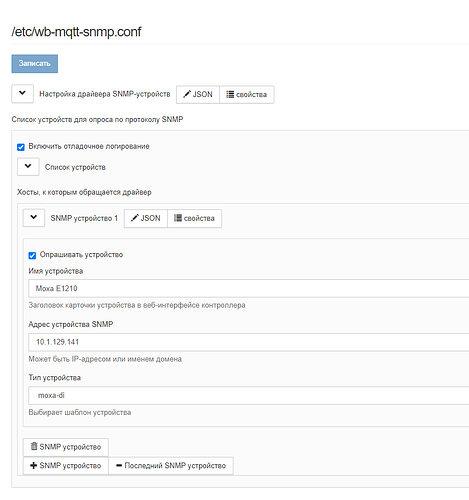Viewport: 469px width, 500px height.
Task: Click the Записать save button
Action: point(34,63)
